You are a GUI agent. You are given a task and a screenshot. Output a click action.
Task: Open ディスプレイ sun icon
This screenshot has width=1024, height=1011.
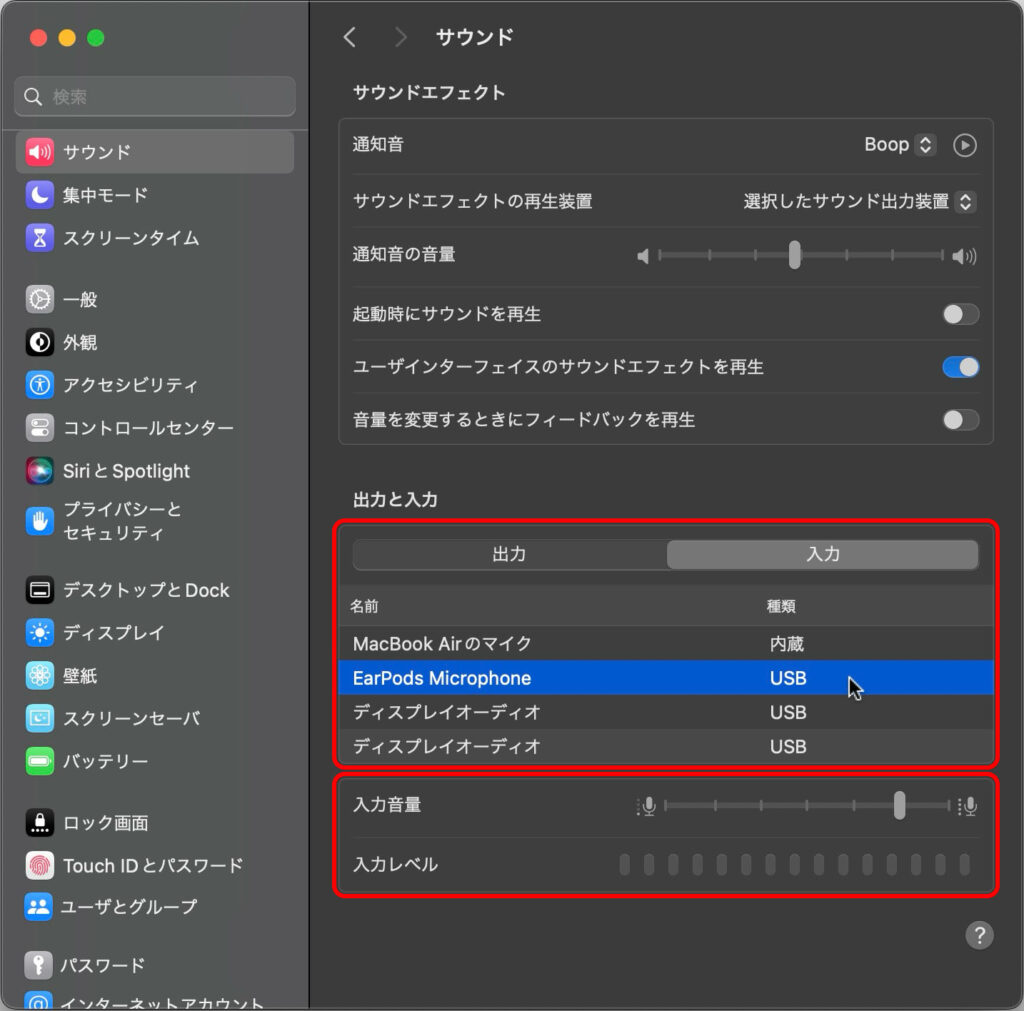coord(39,633)
